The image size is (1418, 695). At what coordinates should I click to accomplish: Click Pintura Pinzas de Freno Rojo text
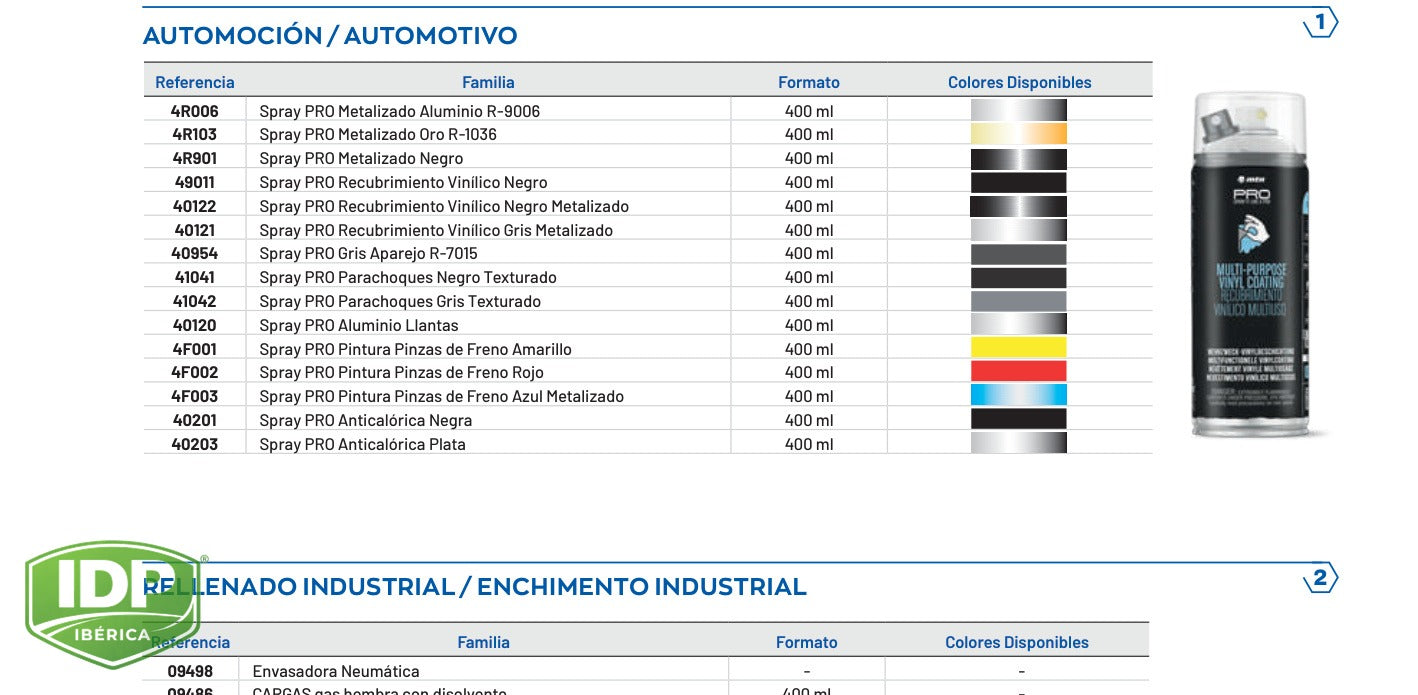(441, 372)
